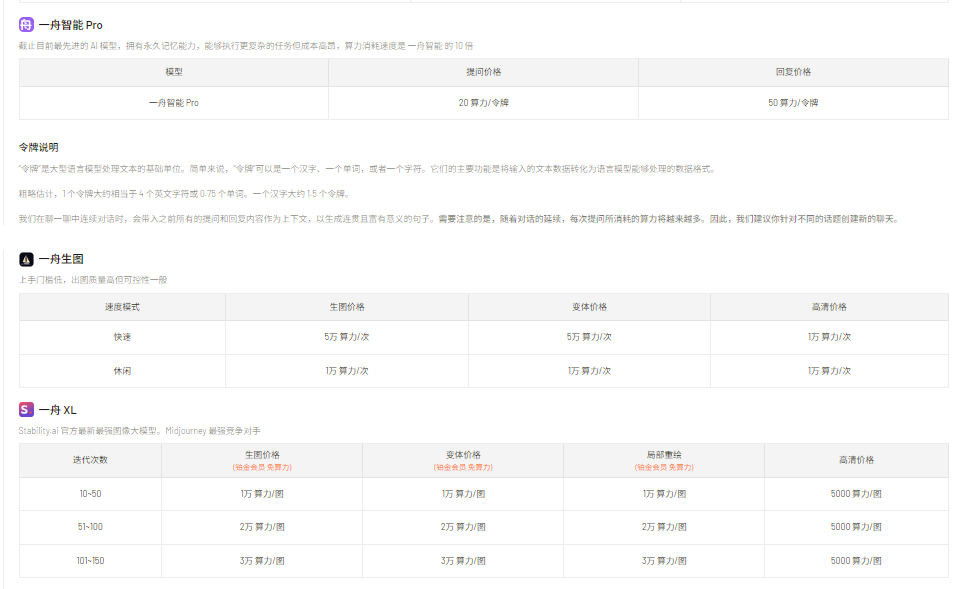This screenshot has height=589, width=976.
Task: Click the 生图价格 value in the 快速 row
Action: click(347, 337)
